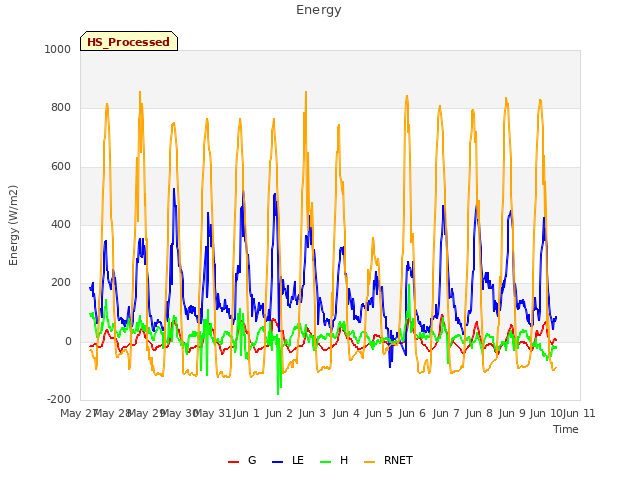
Task: Click the blue LE legend swatch
Action: [x=277, y=462]
